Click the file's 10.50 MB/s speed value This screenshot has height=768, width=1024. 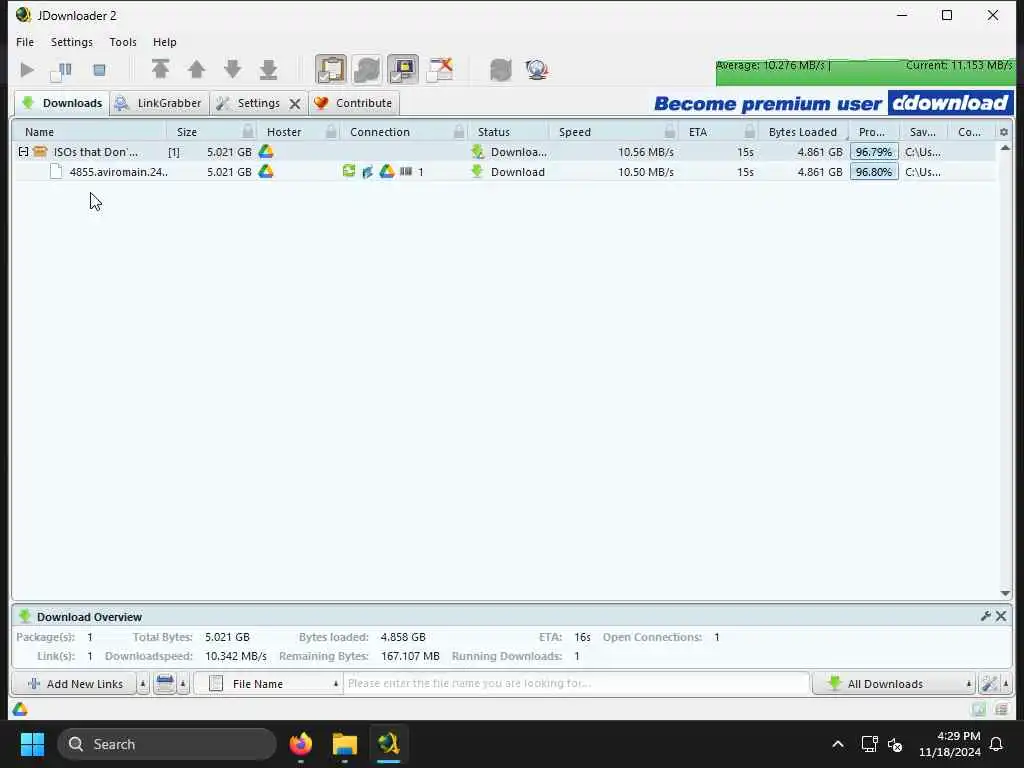pos(645,172)
